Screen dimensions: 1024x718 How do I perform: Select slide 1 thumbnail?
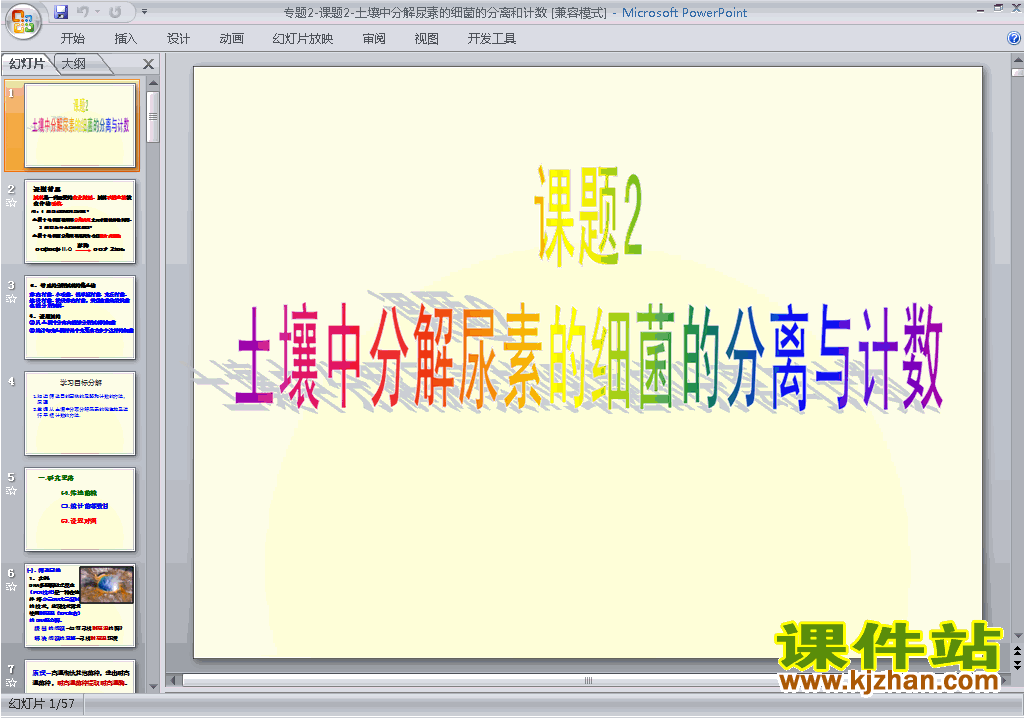coord(80,125)
